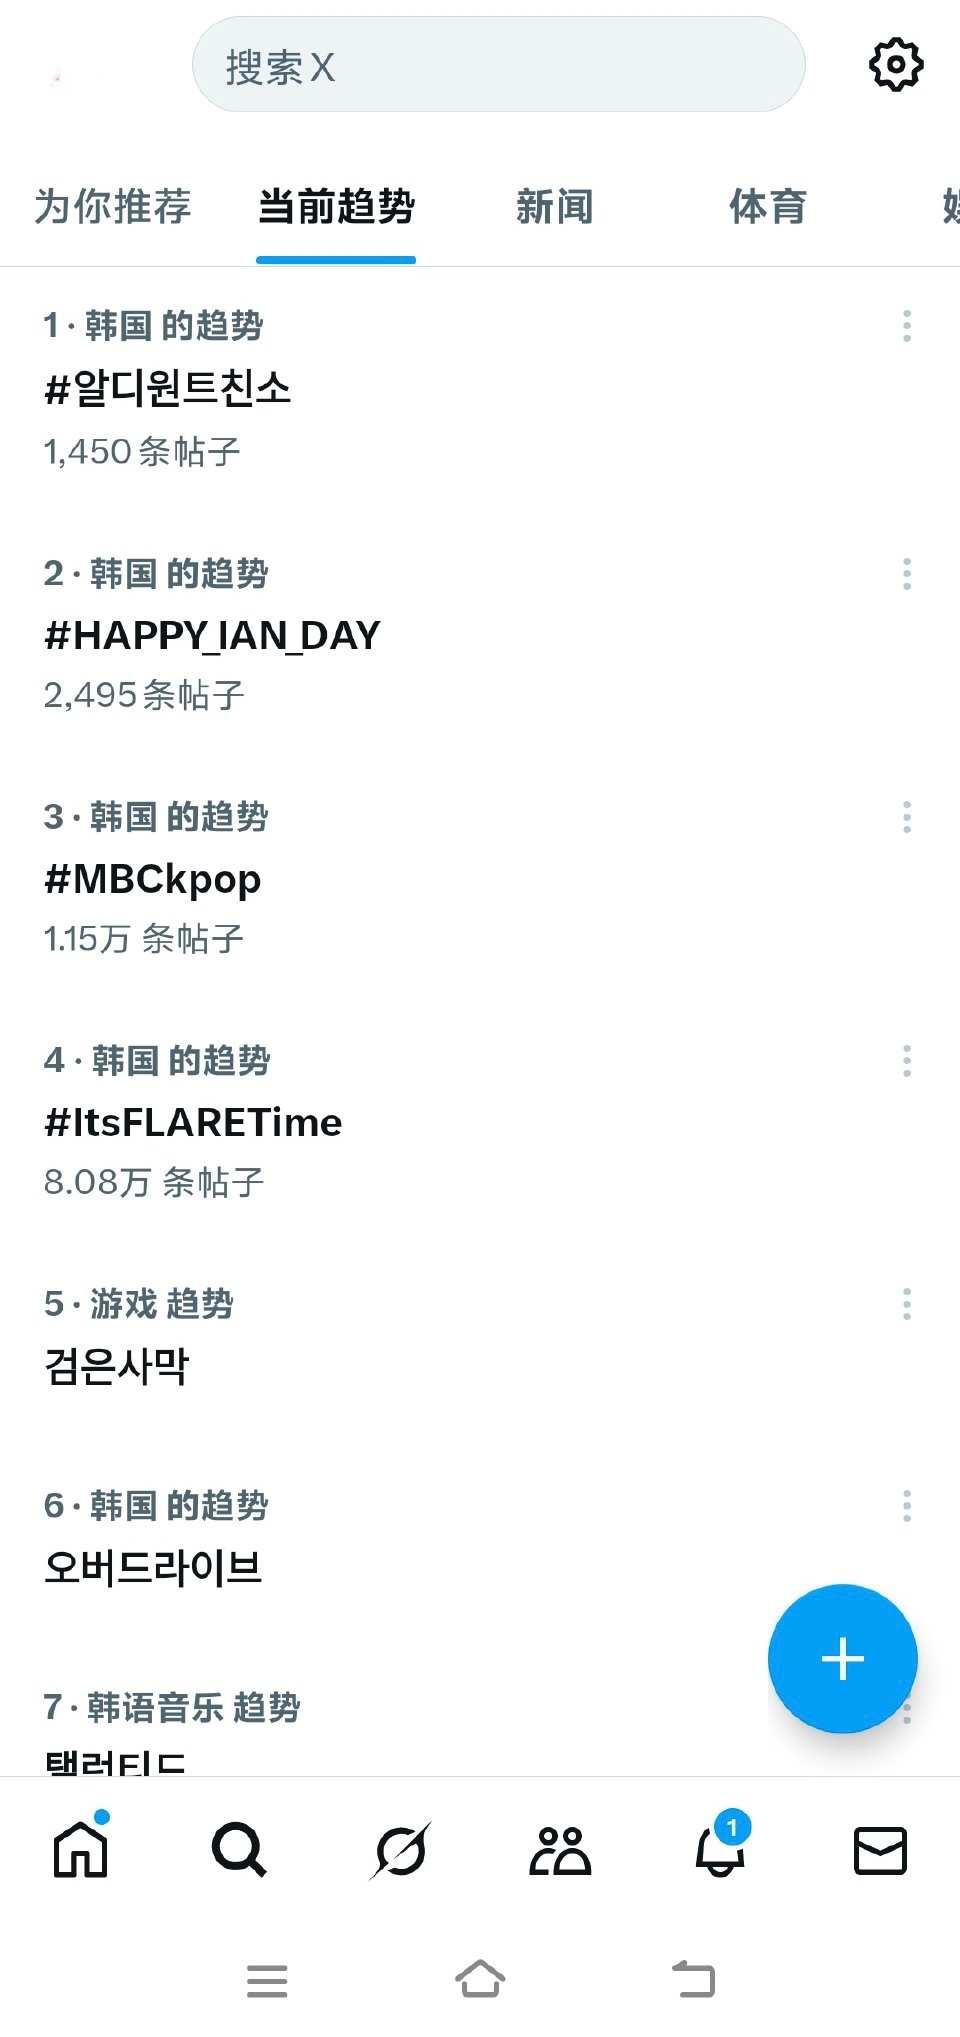This screenshot has height=2037, width=960.
Task: Open more options for #알디원트친소 trend
Action: pos(907,326)
